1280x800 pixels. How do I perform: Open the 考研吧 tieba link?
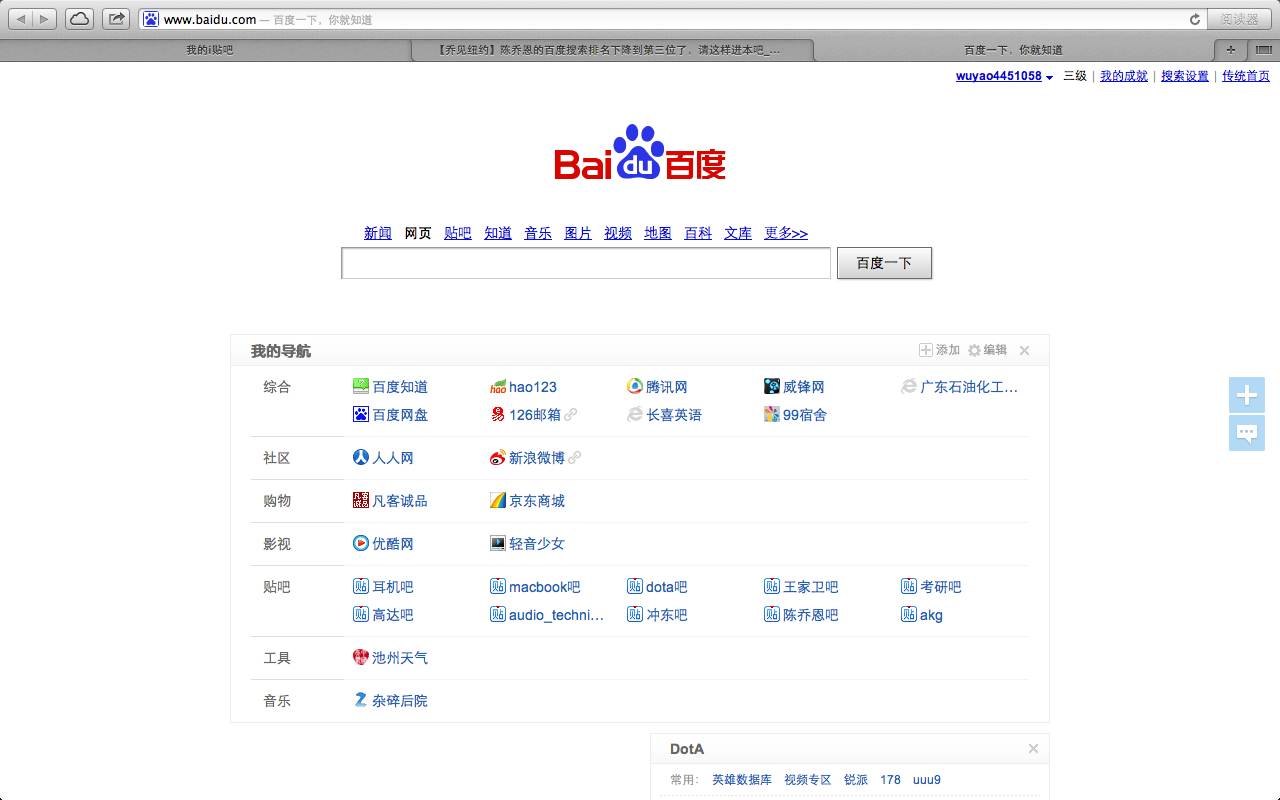941,587
